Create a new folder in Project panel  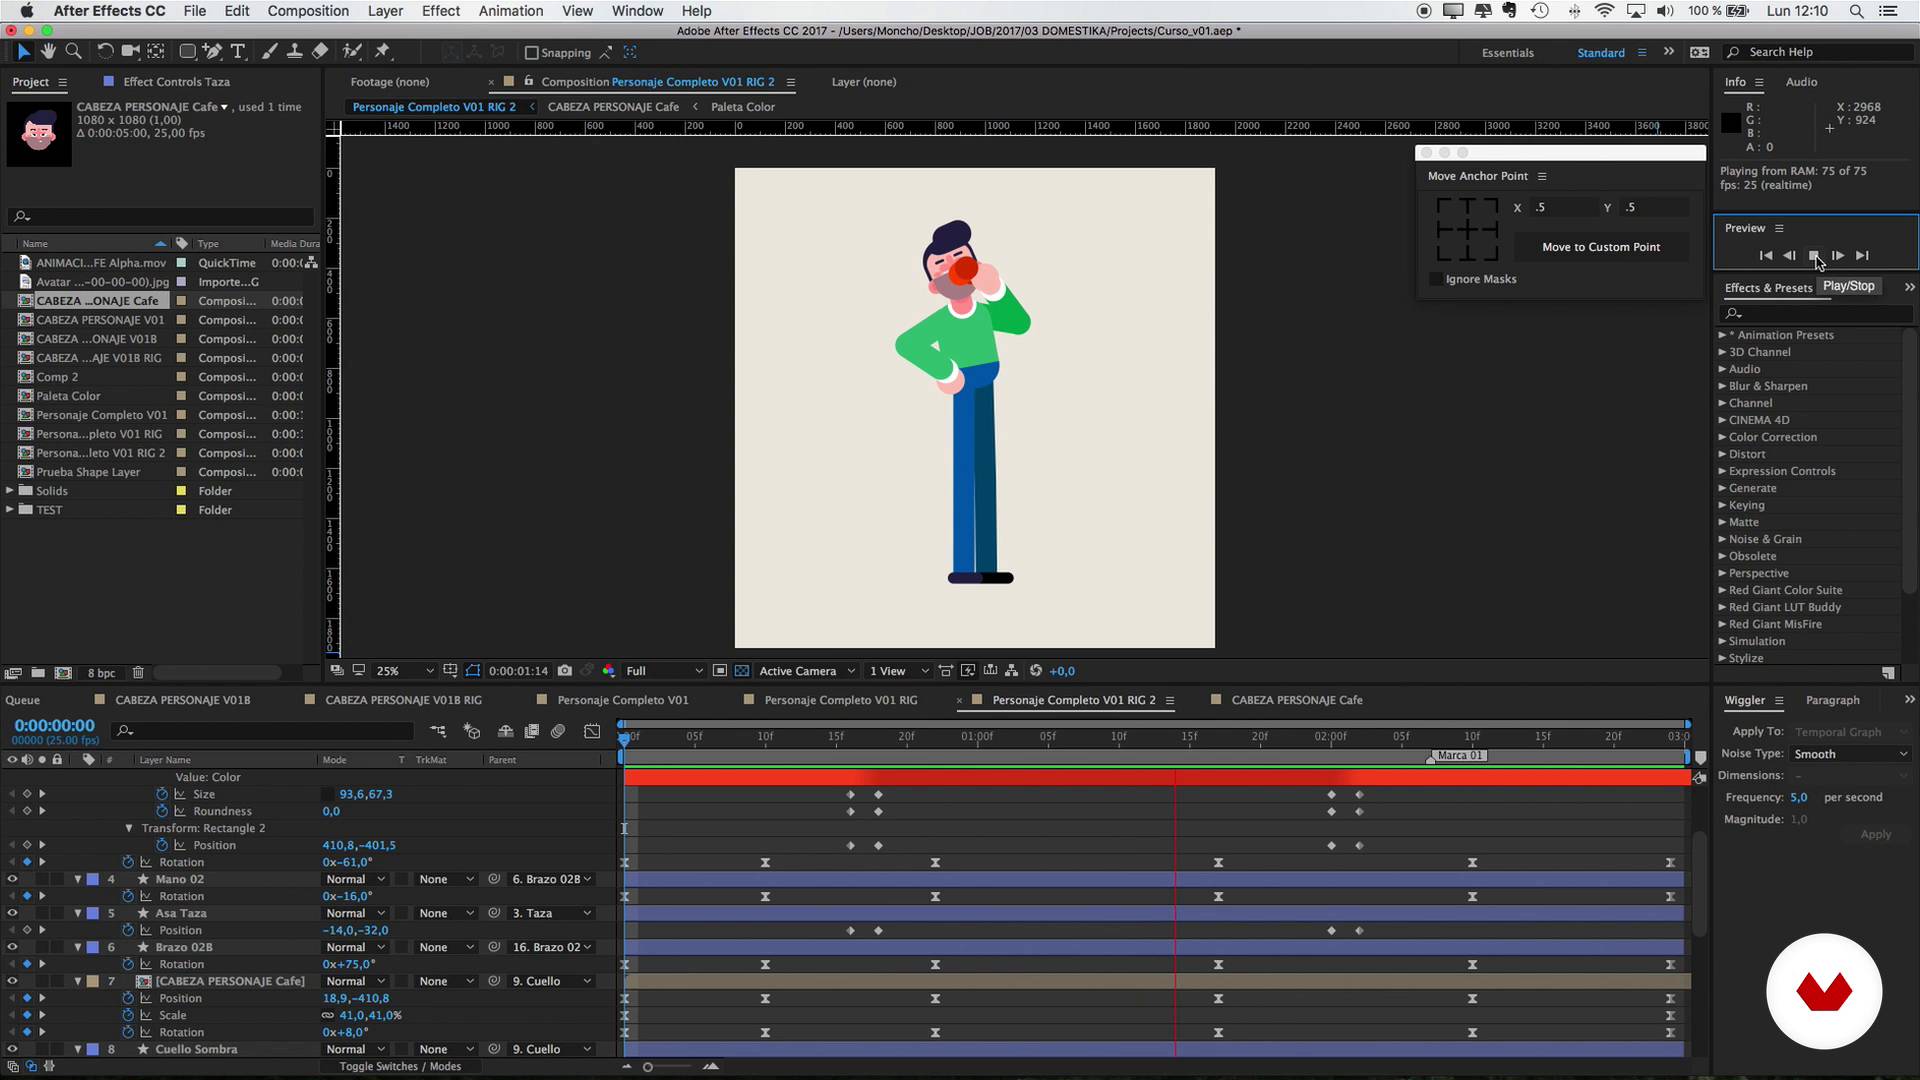point(38,673)
